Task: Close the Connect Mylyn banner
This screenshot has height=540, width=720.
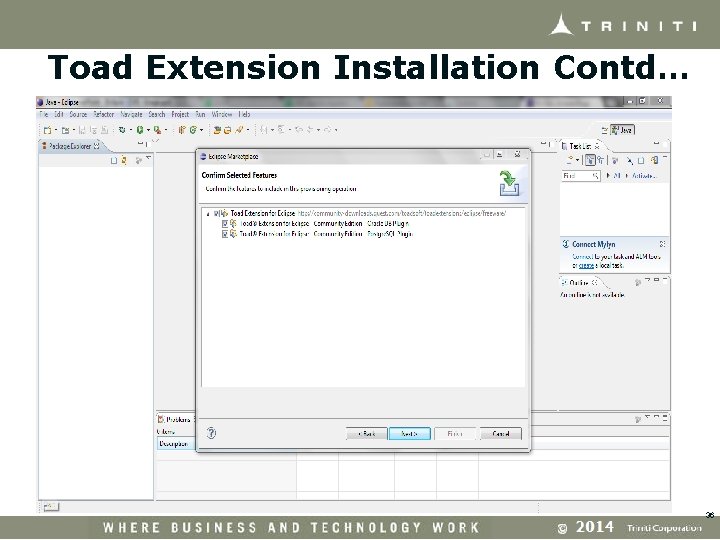Action: pyautogui.click(x=662, y=244)
